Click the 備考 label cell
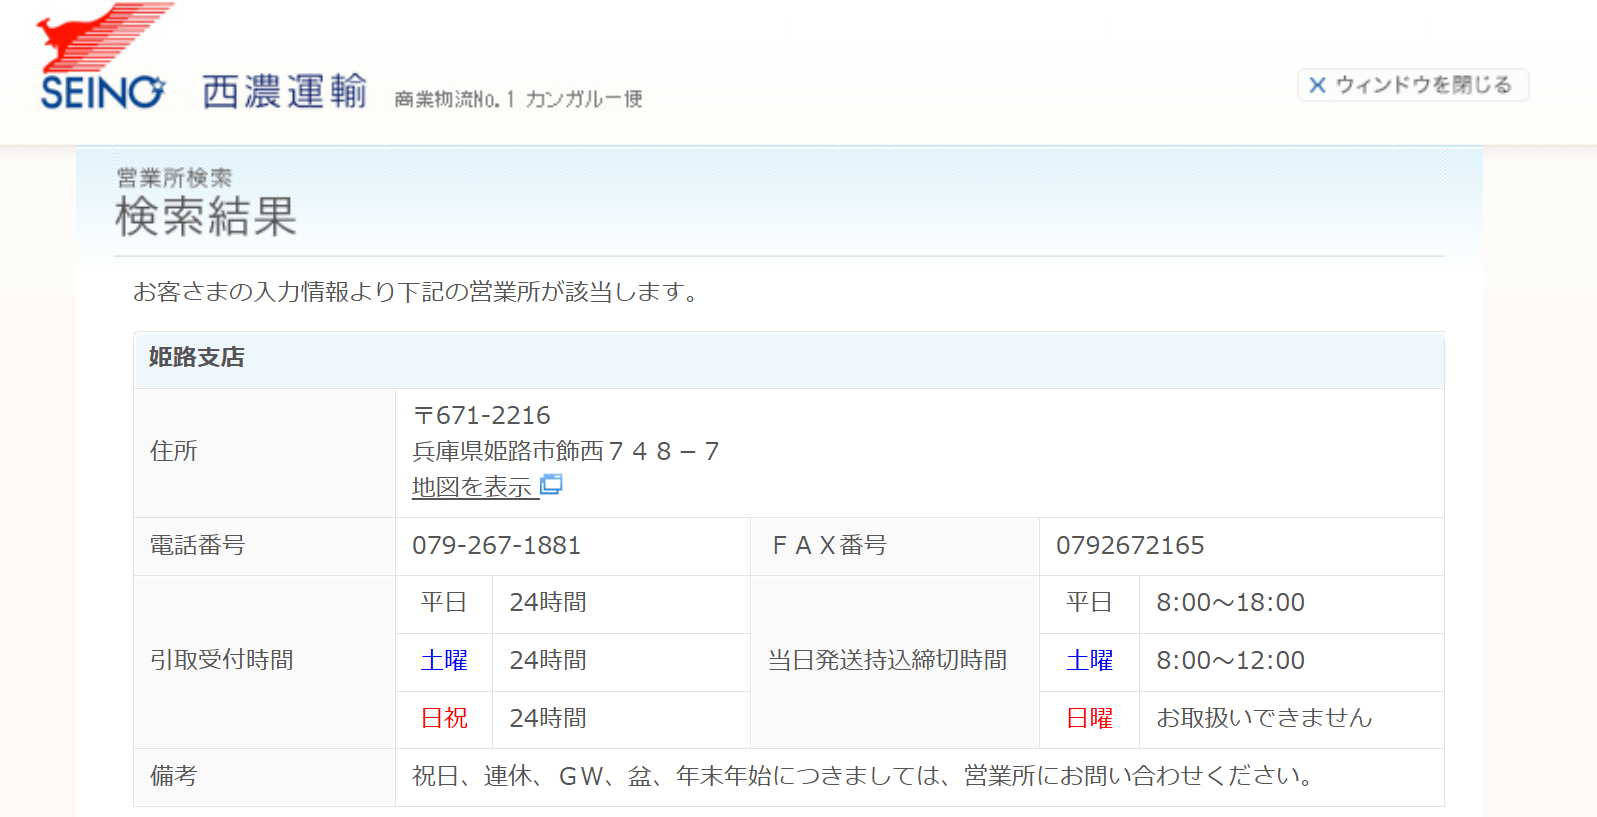 pyautogui.click(x=265, y=777)
